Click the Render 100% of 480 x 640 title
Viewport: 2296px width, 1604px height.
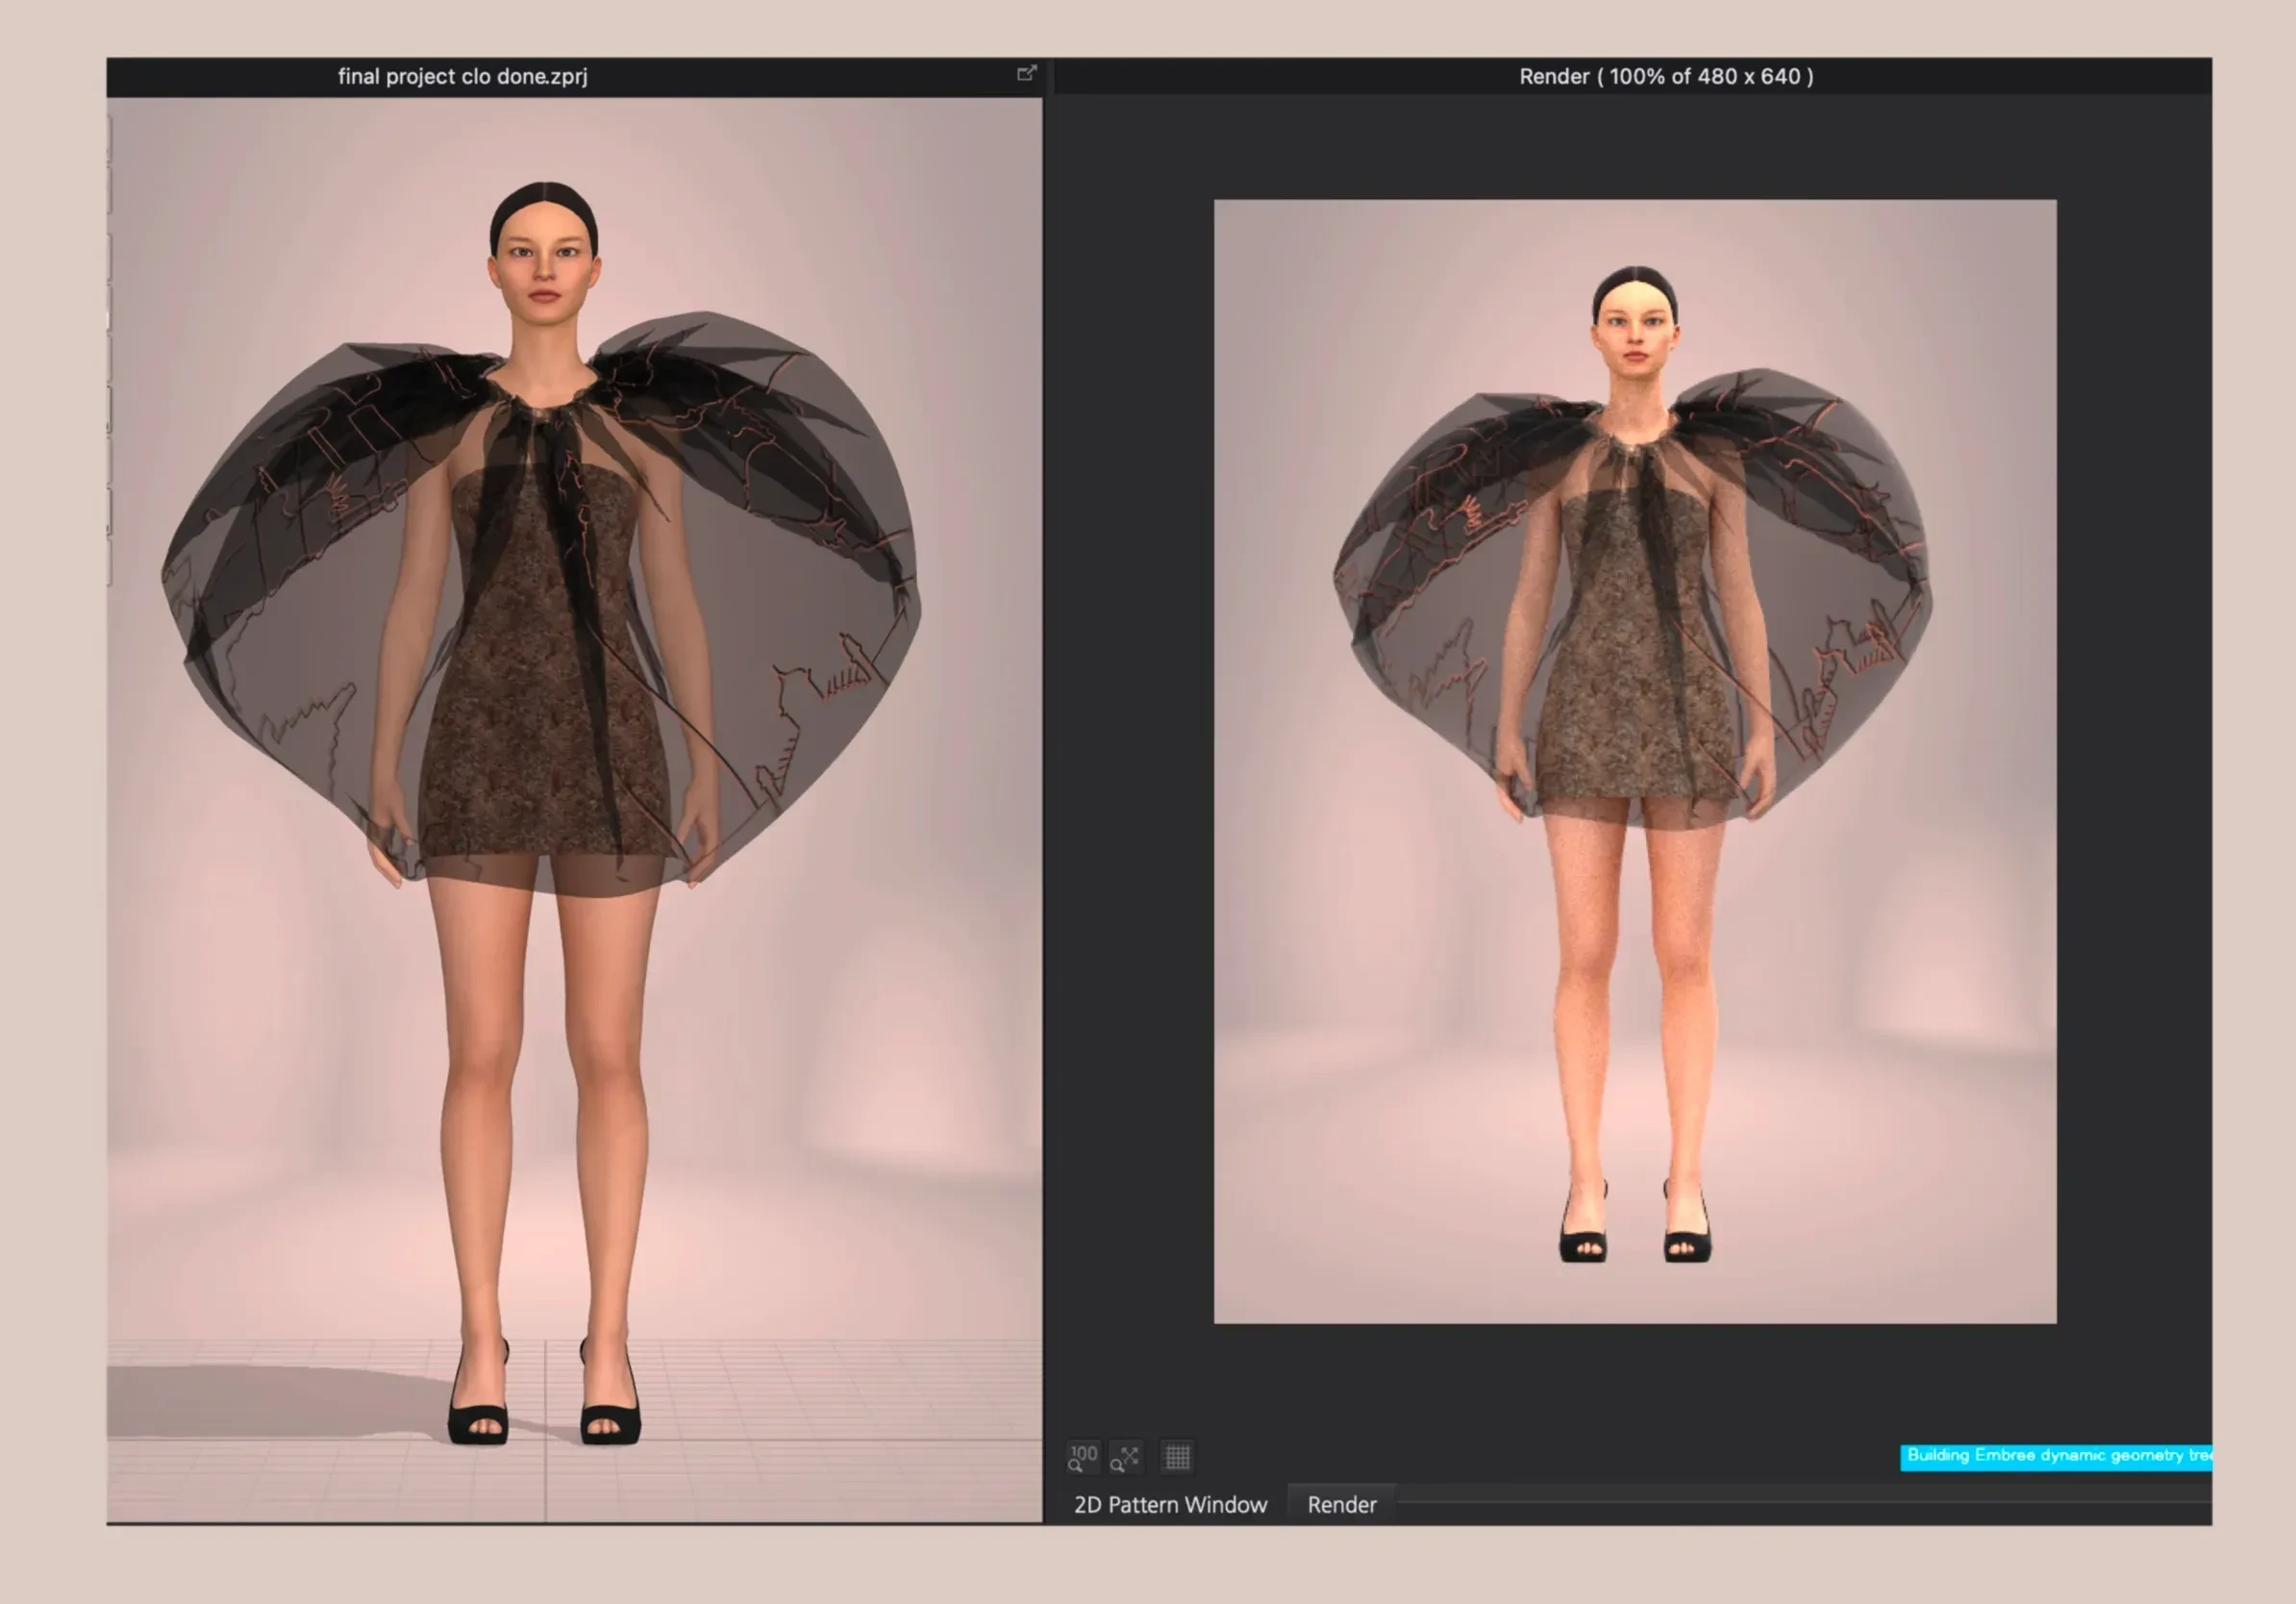tap(1665, 77)
